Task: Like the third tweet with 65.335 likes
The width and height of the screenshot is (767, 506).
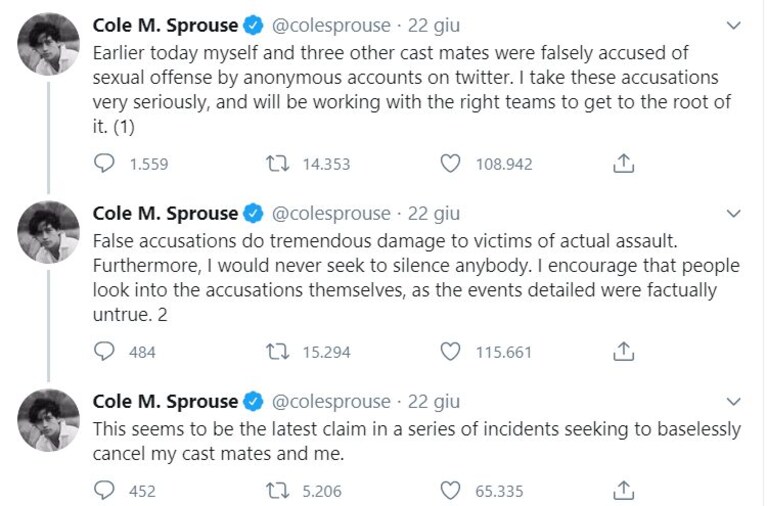Action: 450,490
